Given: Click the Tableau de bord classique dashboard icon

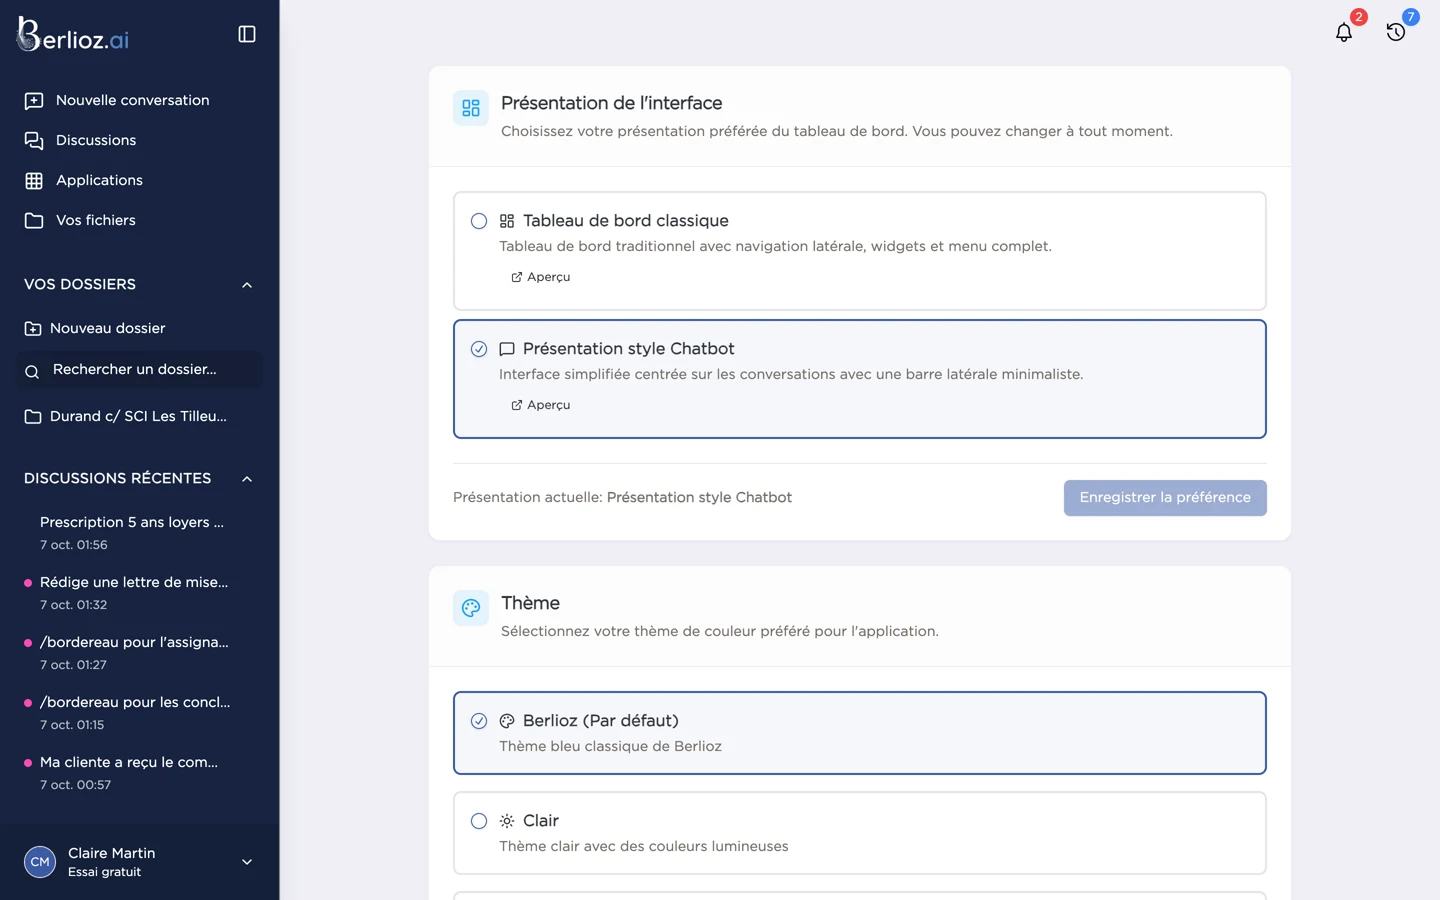Looking at the screenshot, I should [x=507, y=221].
